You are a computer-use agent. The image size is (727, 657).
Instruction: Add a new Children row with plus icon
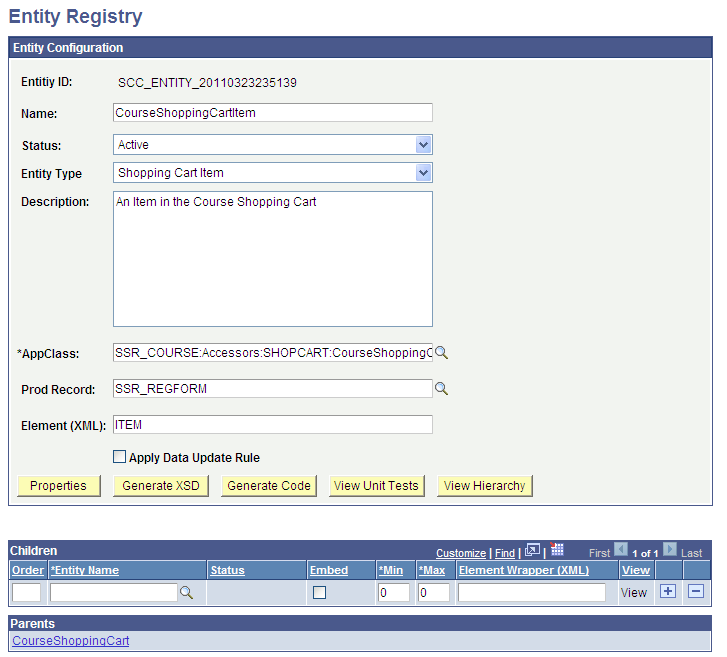pyautogui.click(x=668, y=591)
